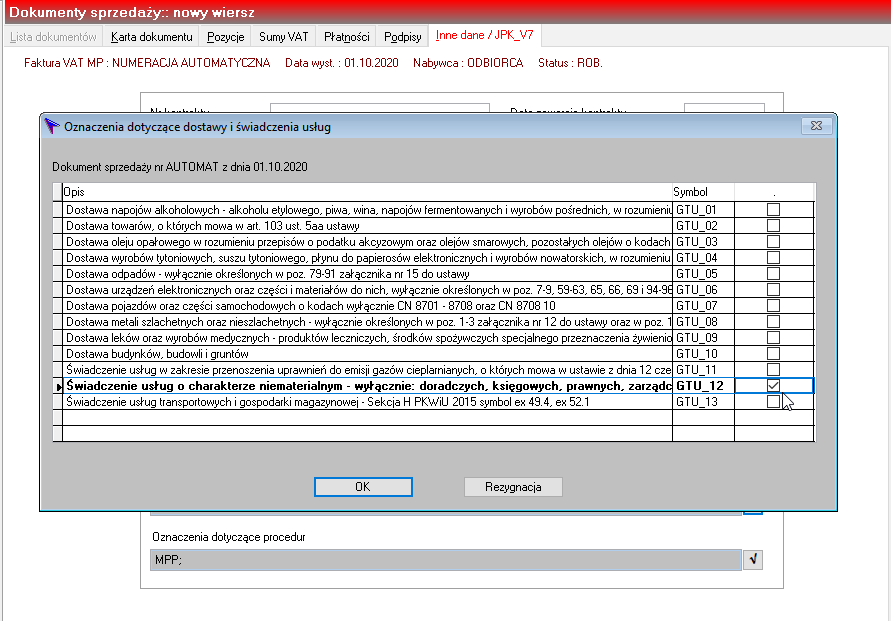891x621 pixels.
Task: Click checkmark button beside MPP procedures field
Action: click(x=753, y=560)
